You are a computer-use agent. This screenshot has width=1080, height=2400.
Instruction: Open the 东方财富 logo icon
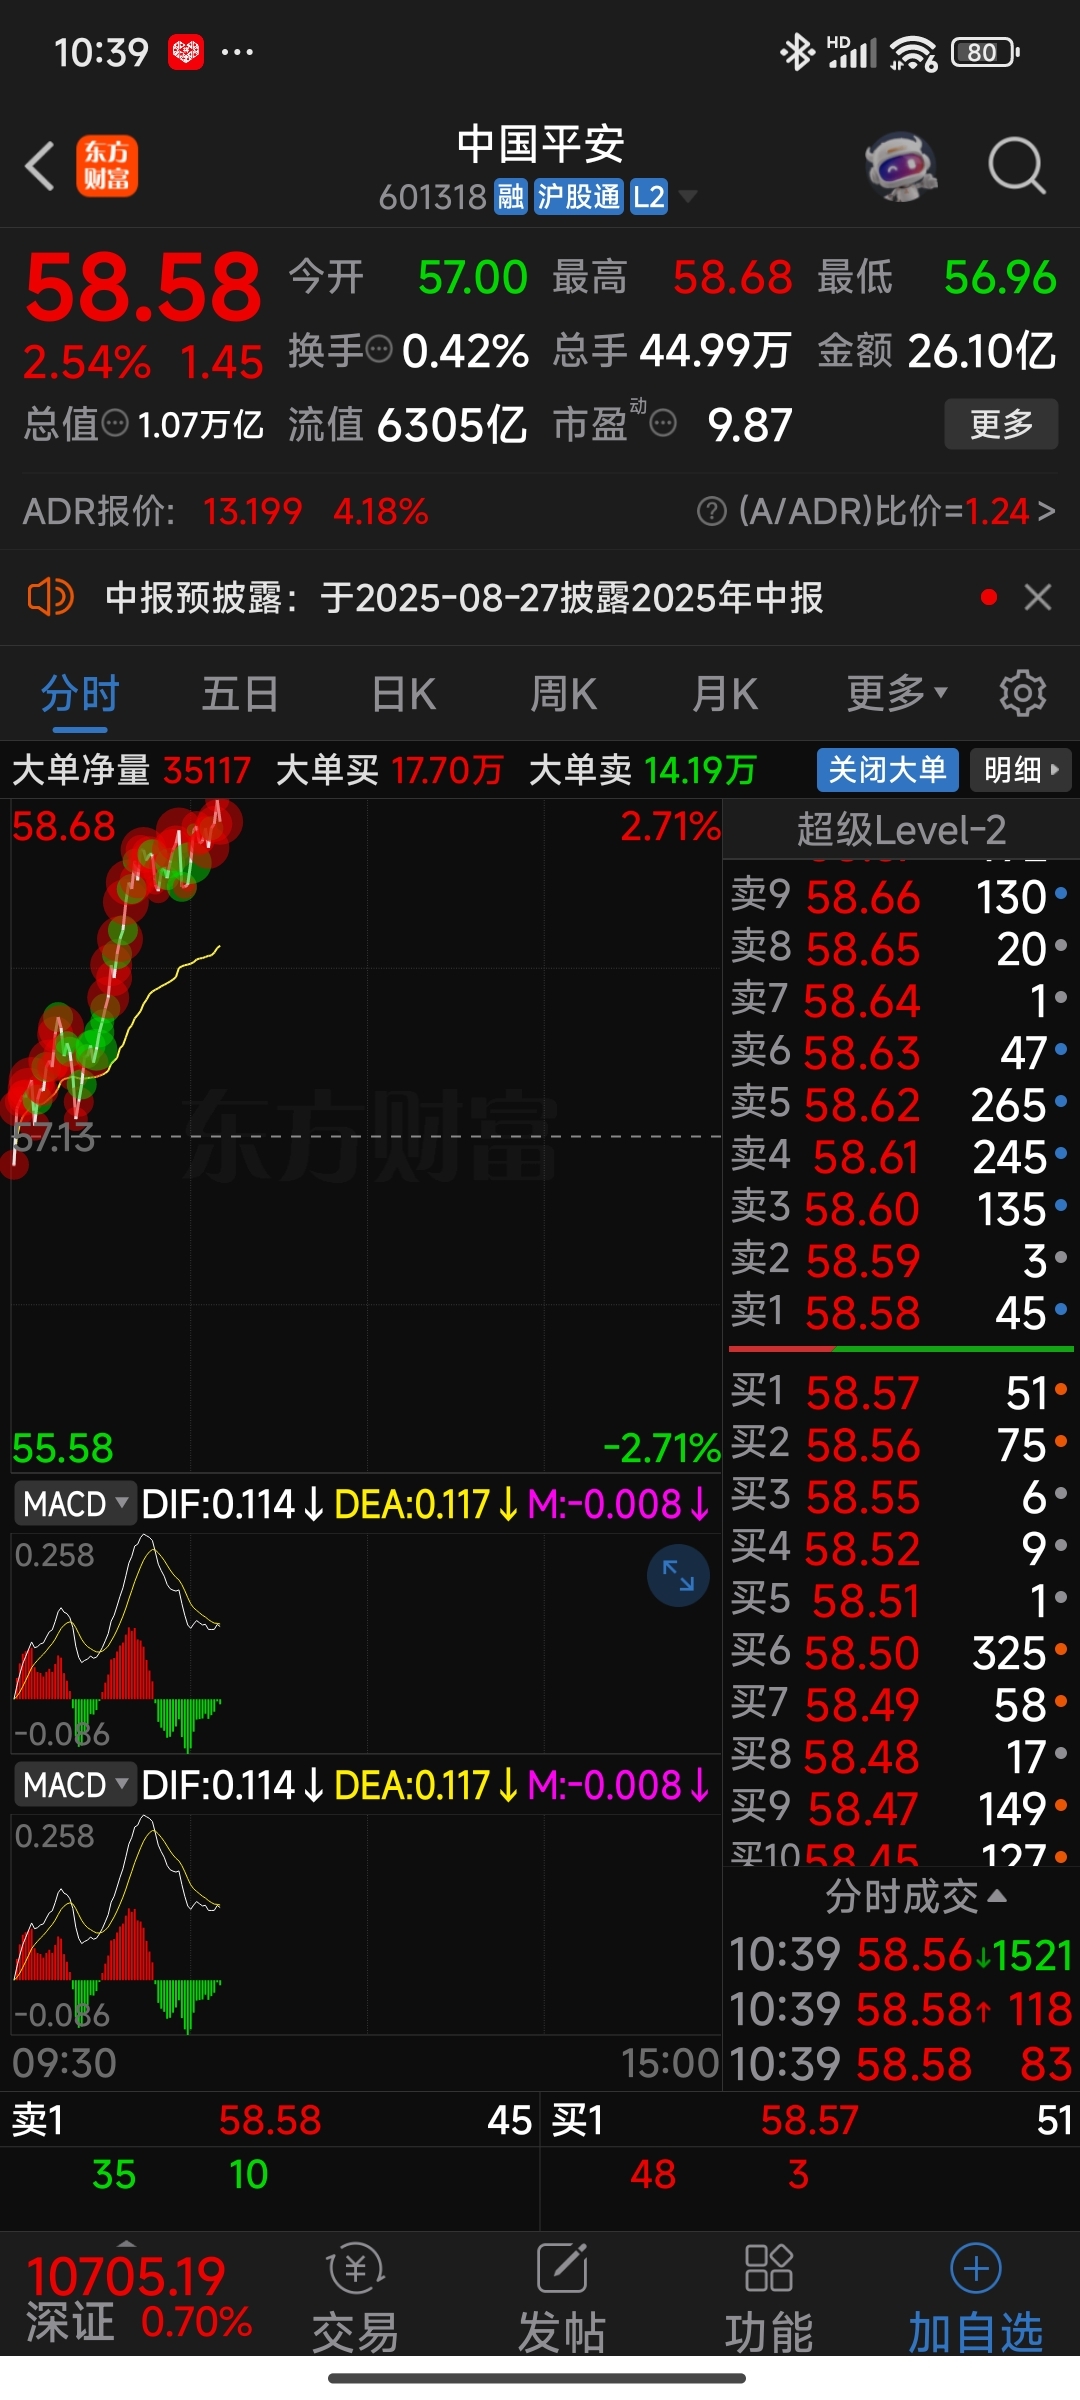107,166
